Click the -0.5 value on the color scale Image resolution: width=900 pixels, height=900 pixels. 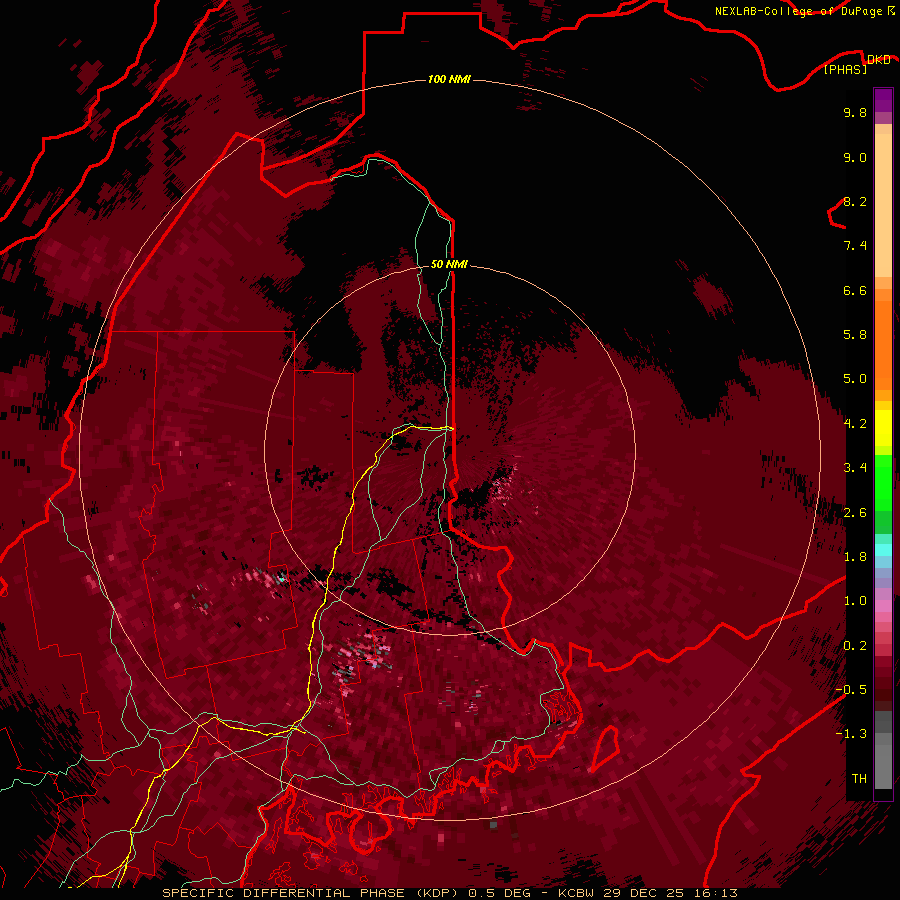[x=851, y=690]
